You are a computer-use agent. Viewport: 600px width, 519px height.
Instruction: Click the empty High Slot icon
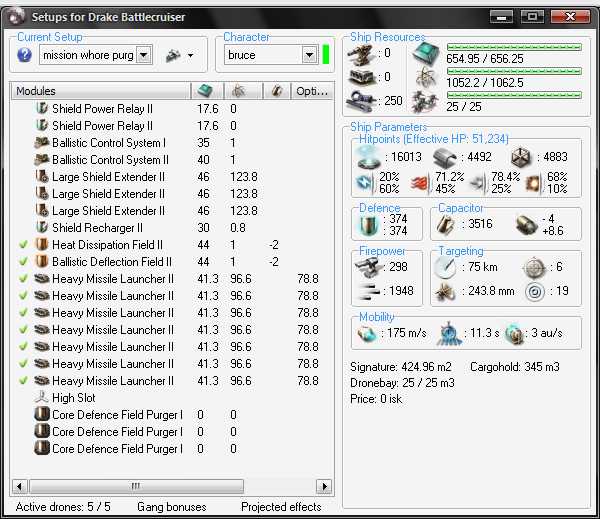42,397
